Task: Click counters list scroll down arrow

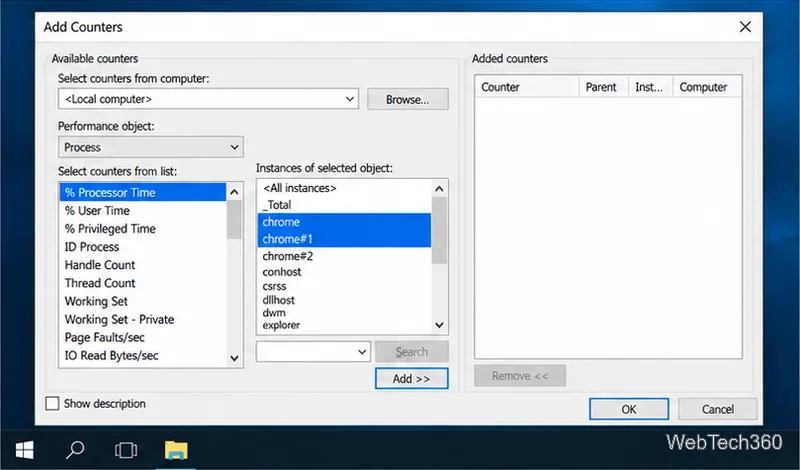Action: pos(234,358)
